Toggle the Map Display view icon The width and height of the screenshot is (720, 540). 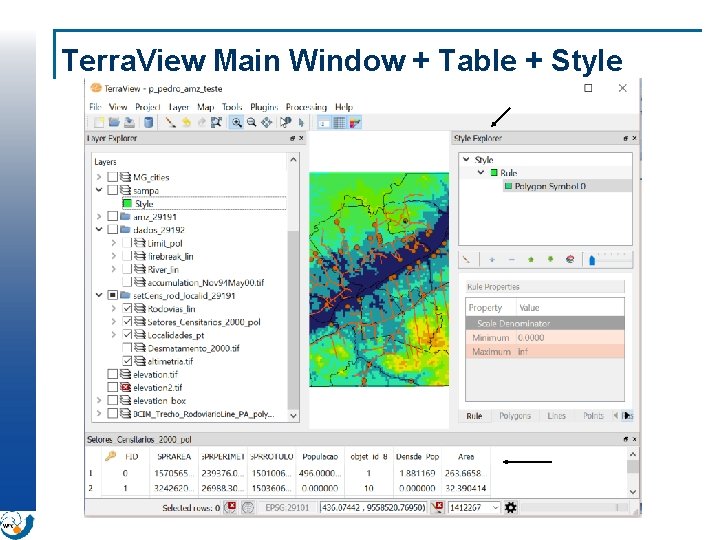(324, 123)
